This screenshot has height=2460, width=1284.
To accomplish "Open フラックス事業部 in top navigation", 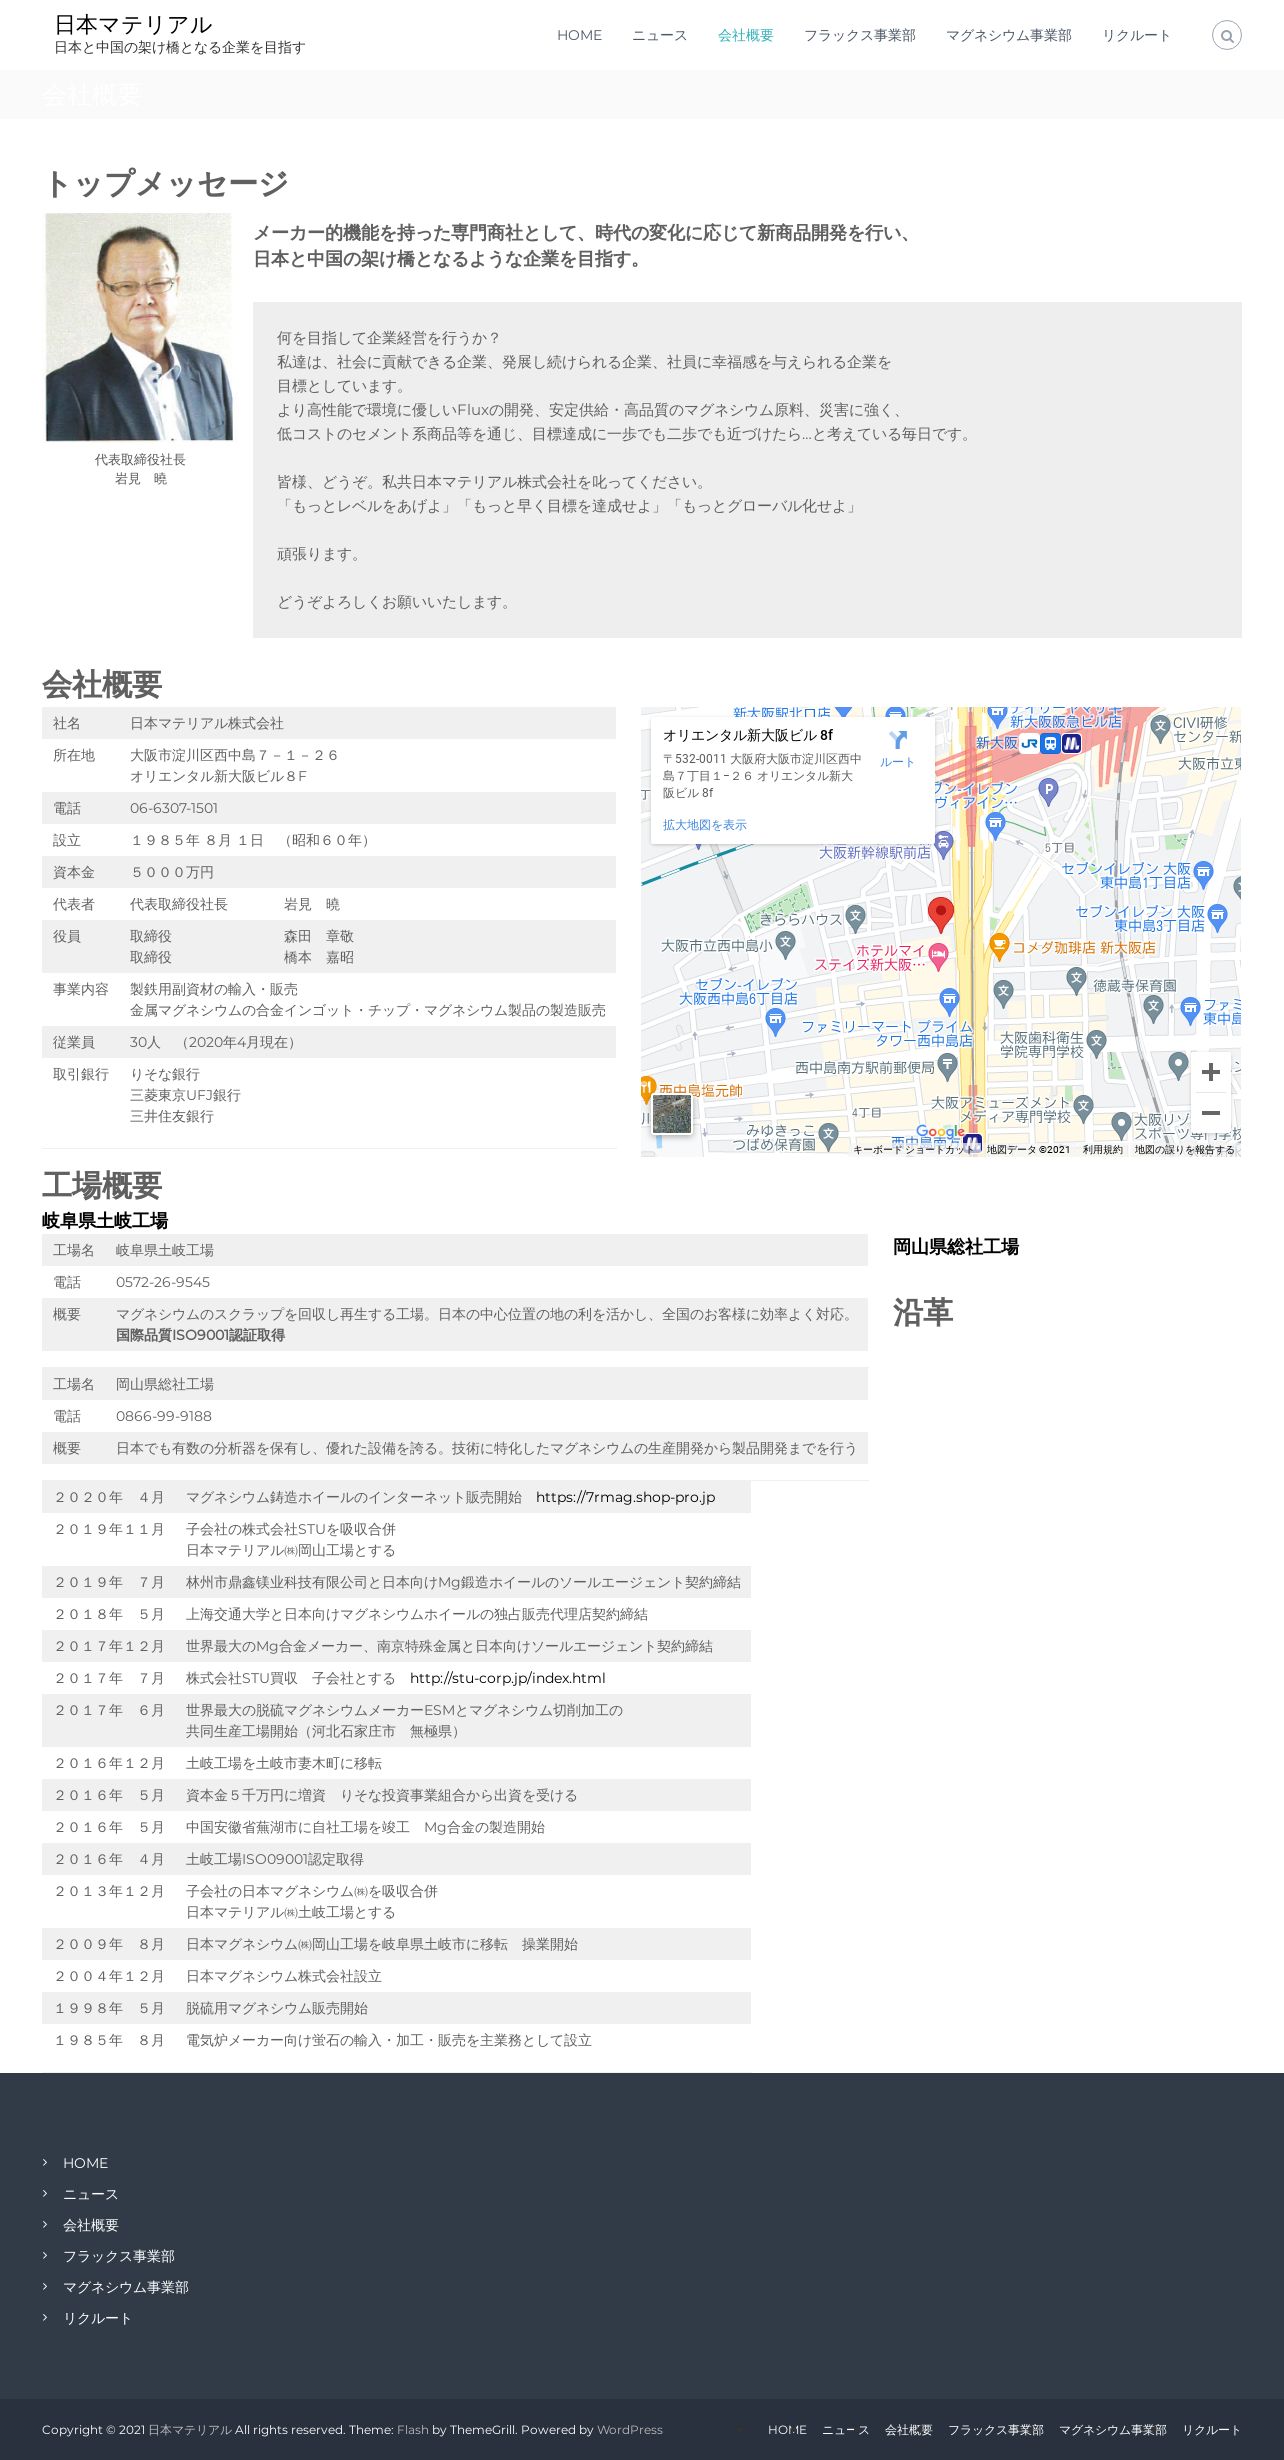I will coord(859,35).
